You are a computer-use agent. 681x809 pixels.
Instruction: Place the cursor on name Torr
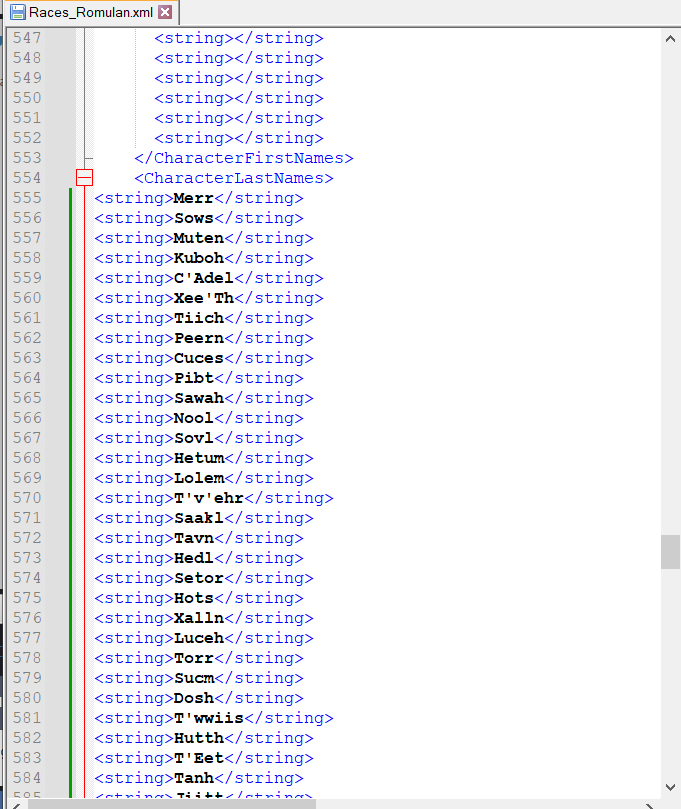click(193, 658)
